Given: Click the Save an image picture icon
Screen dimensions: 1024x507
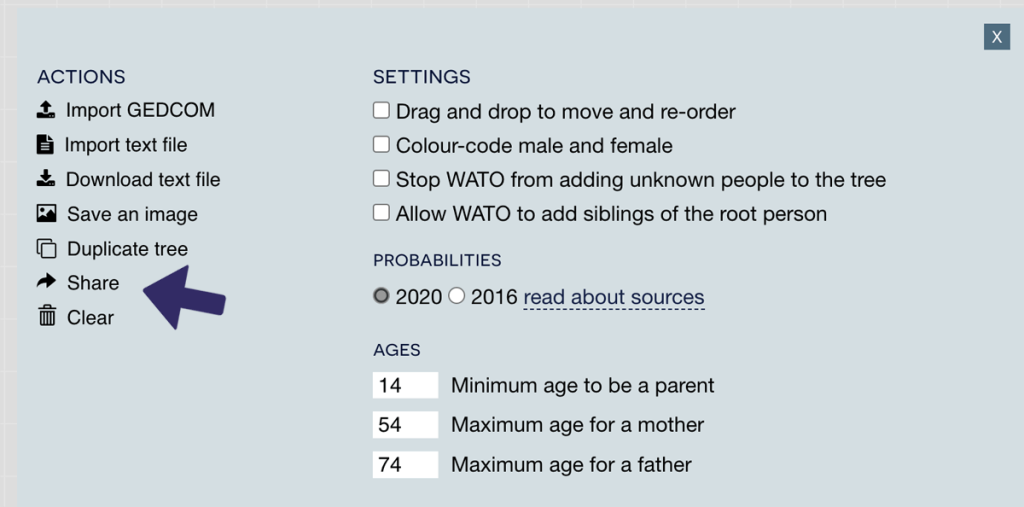Looking at the screenshot, I should point(46,214).
